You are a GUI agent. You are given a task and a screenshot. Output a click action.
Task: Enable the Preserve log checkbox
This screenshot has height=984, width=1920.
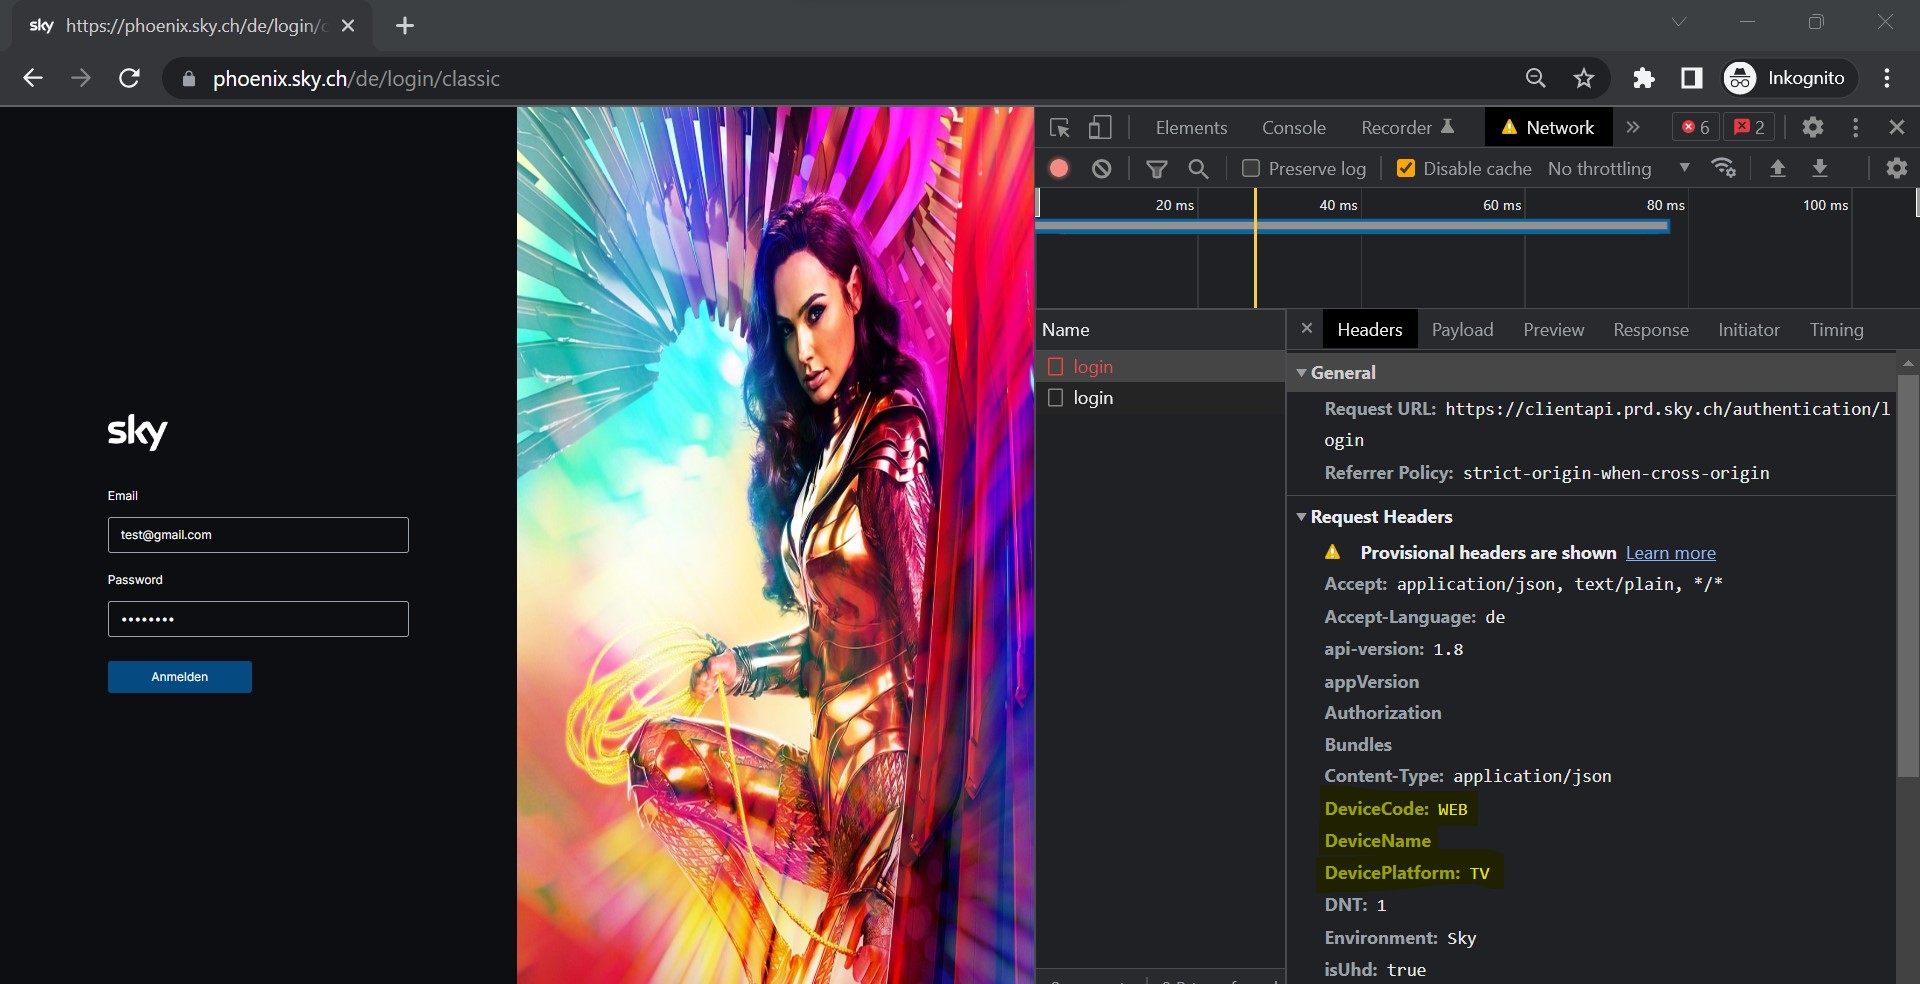click(1250, 168)
